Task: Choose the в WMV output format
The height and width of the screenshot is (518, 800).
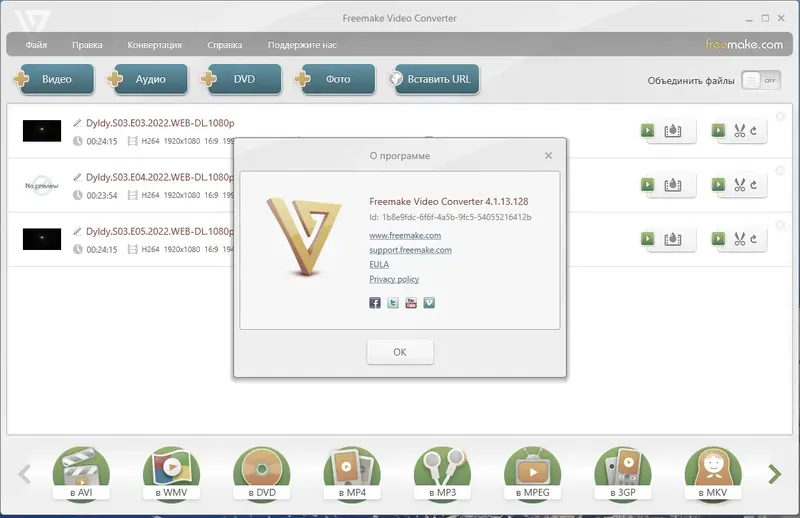Action: click(171, 474)
